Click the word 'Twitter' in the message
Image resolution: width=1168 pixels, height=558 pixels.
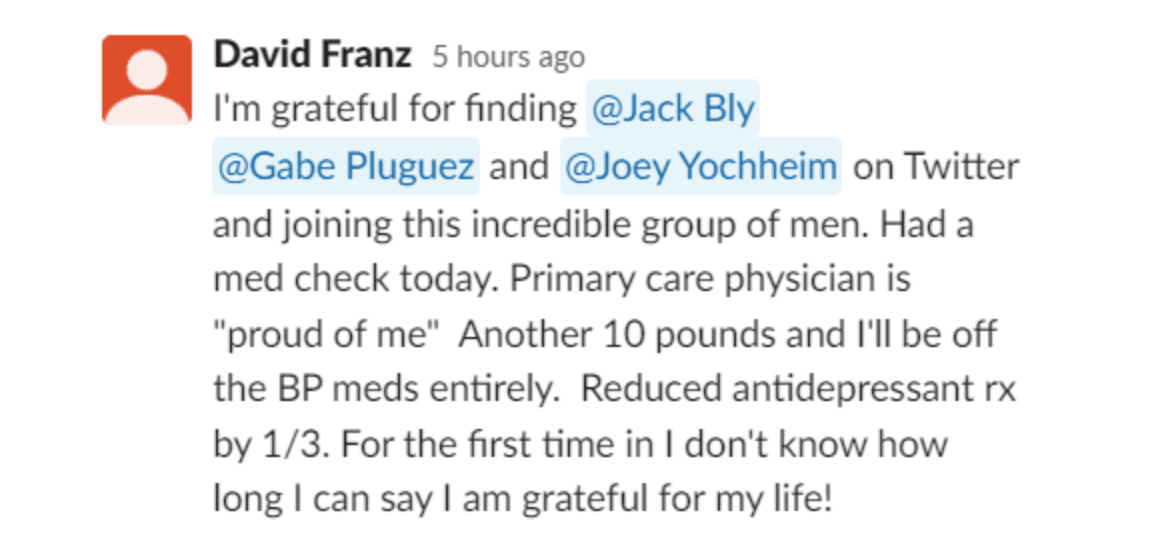[962, 166]
